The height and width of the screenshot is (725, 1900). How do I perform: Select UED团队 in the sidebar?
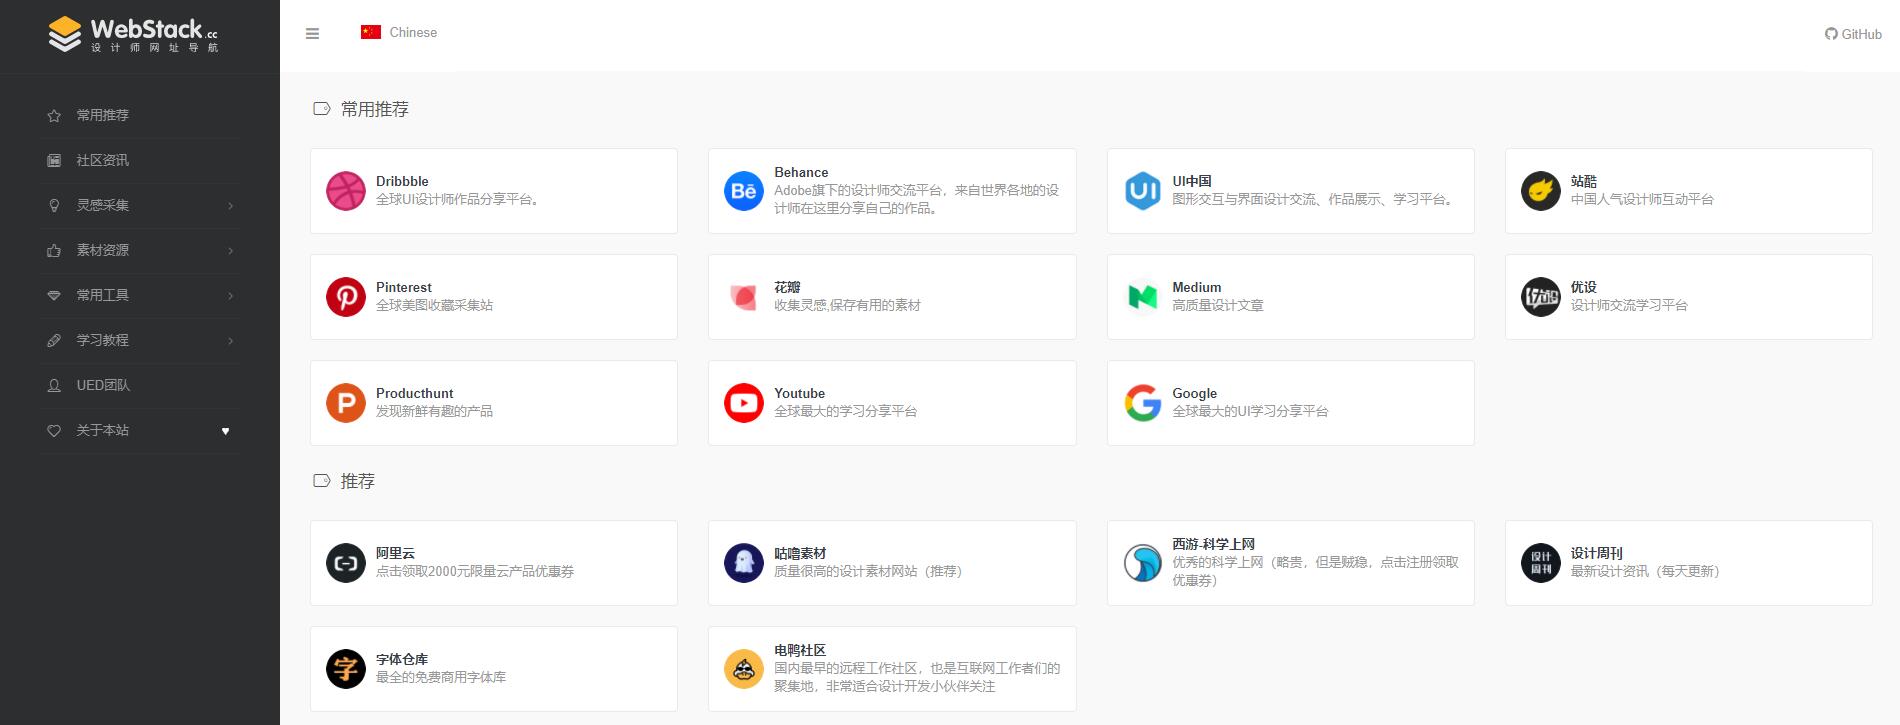click(x=102, y=385)
